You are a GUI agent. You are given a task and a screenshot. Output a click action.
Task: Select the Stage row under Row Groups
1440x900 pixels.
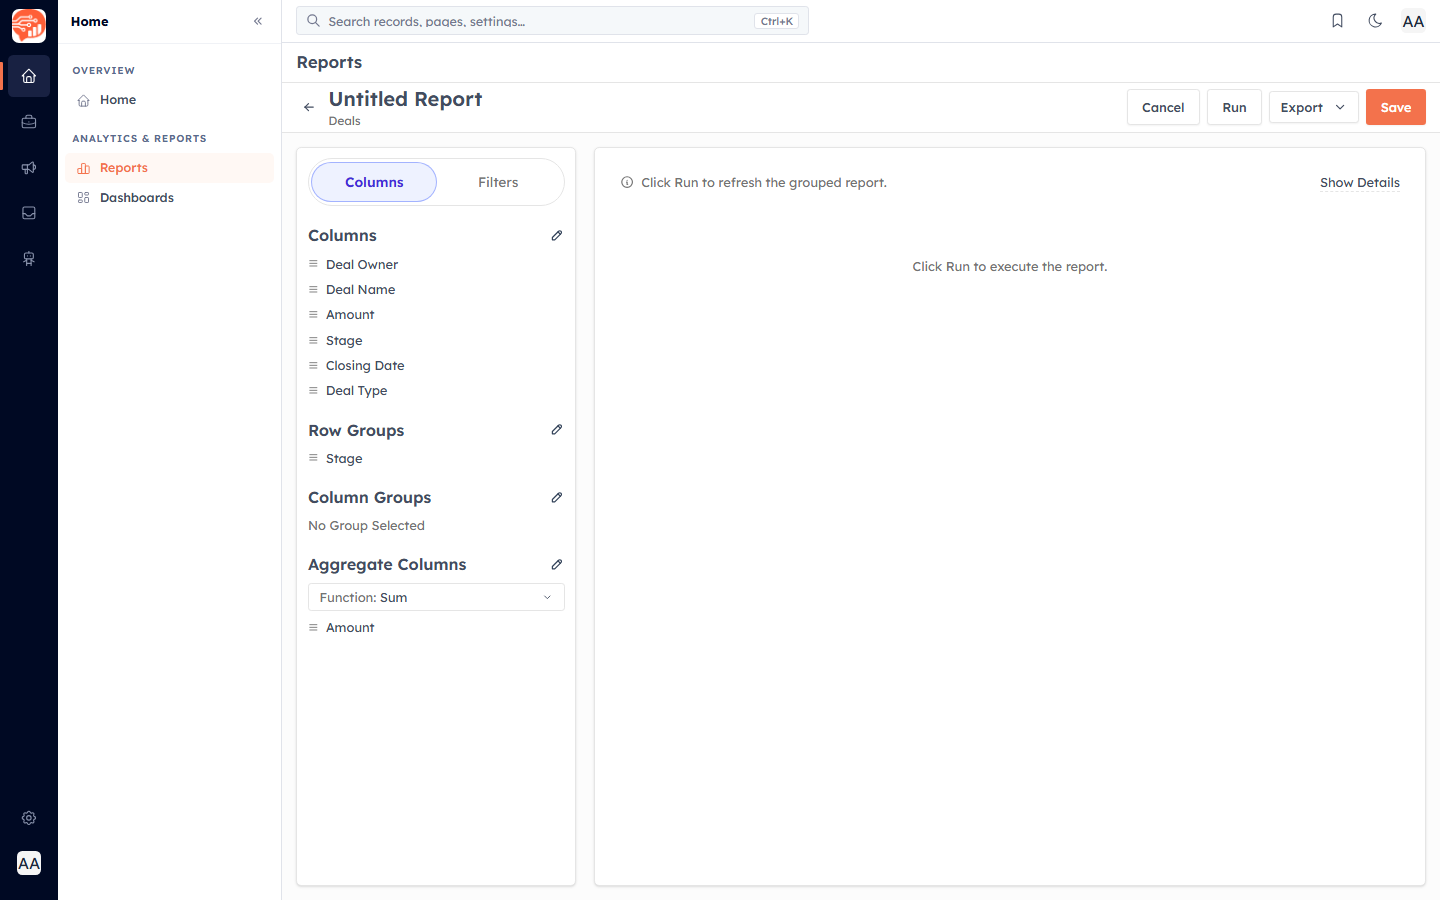[436, 458]
